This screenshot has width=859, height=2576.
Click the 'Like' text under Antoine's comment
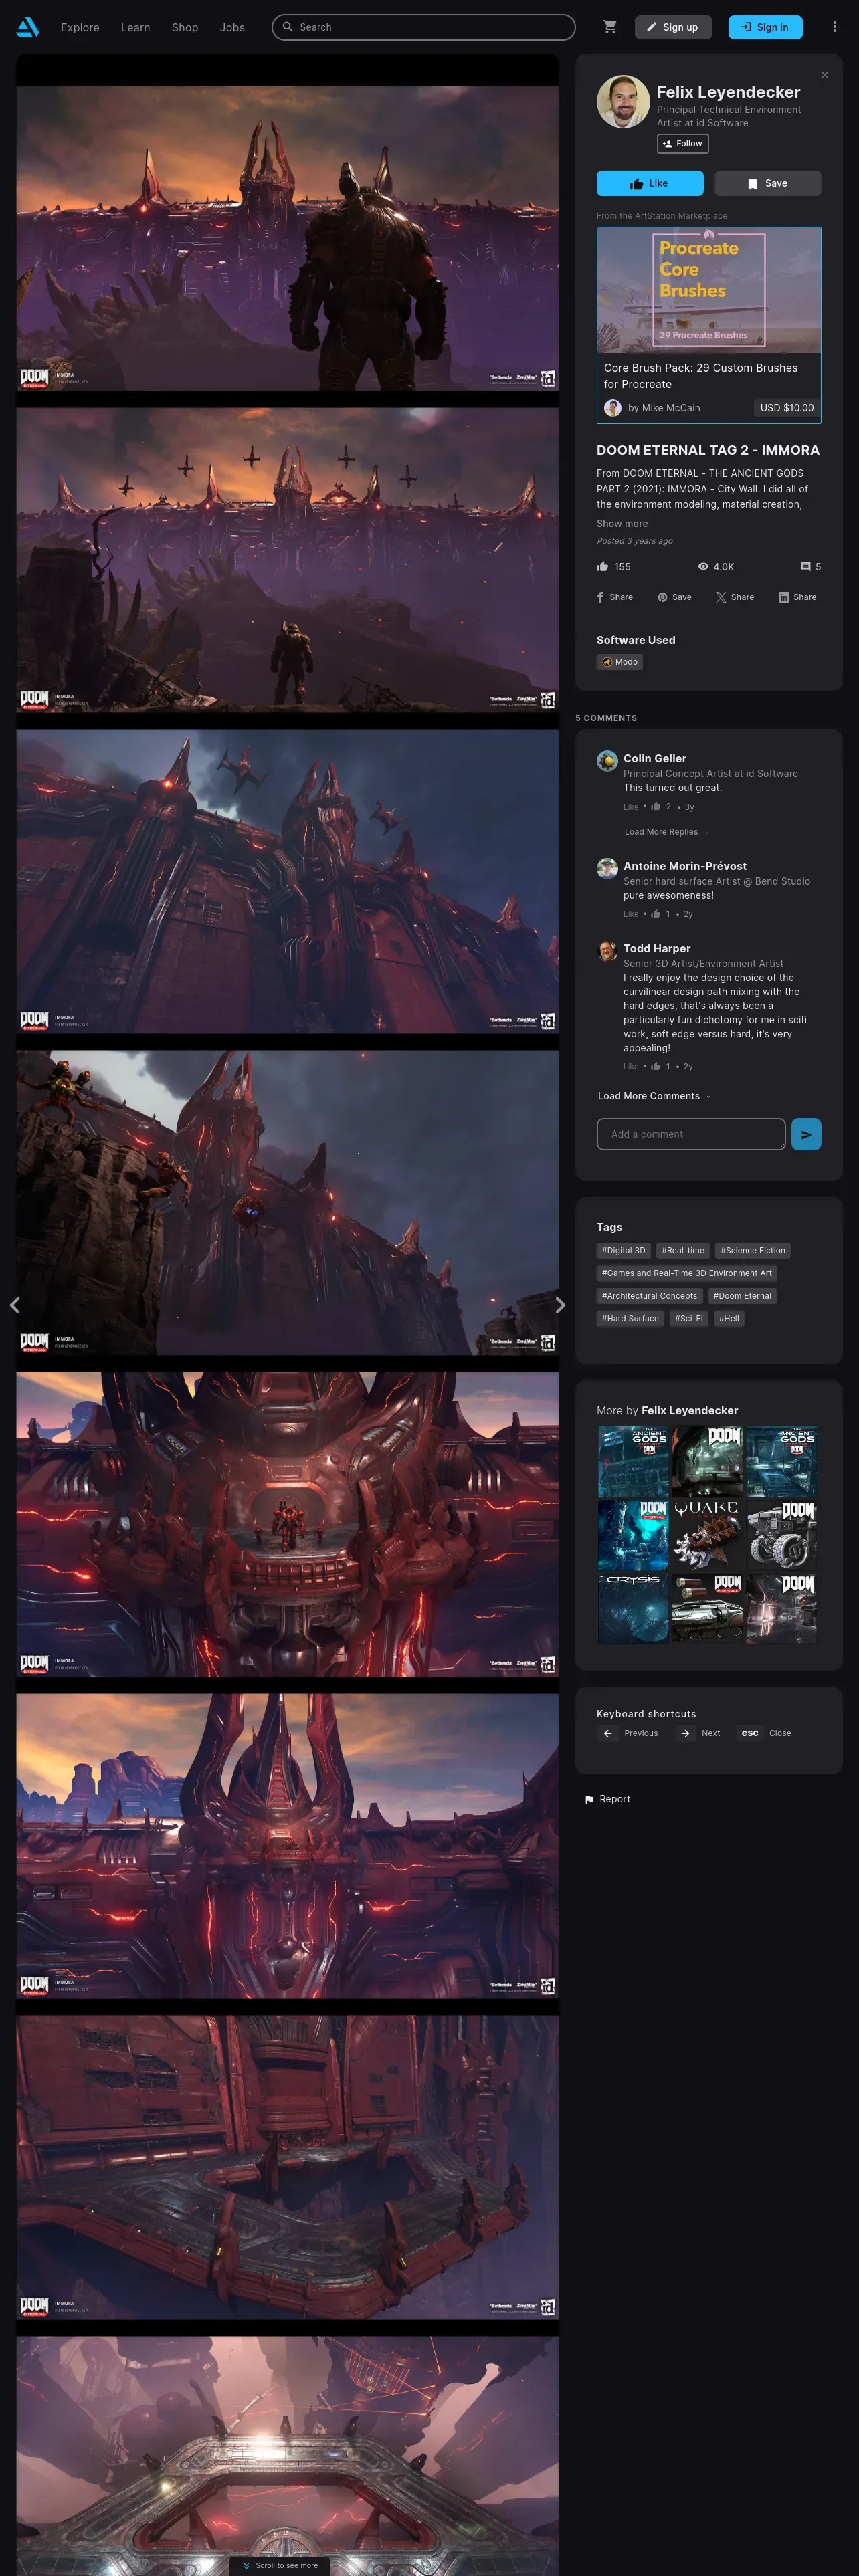(x=631, y=914)
